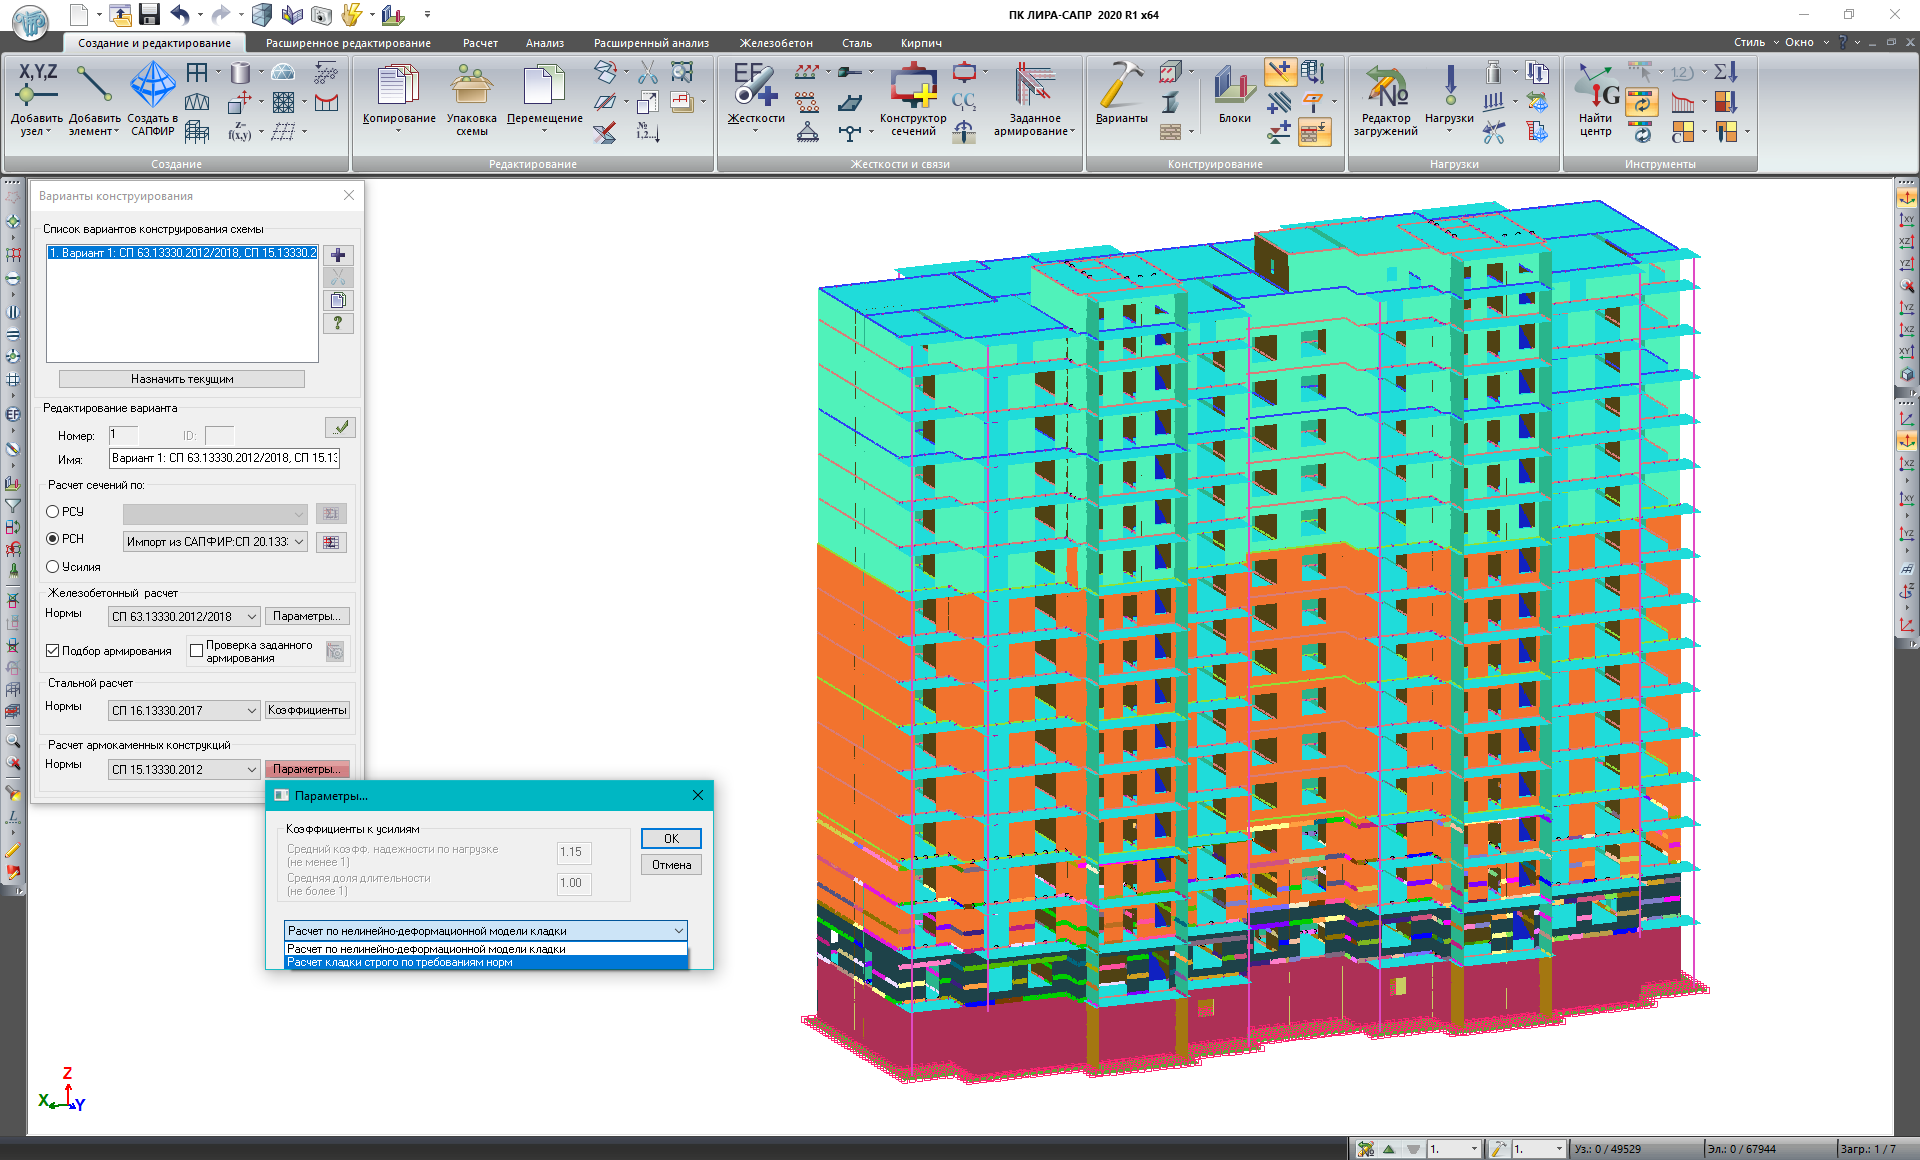Screen dimensions: 1920x1160
Task: Add new design variant with plus icon
Action: [x=338, y=255]
